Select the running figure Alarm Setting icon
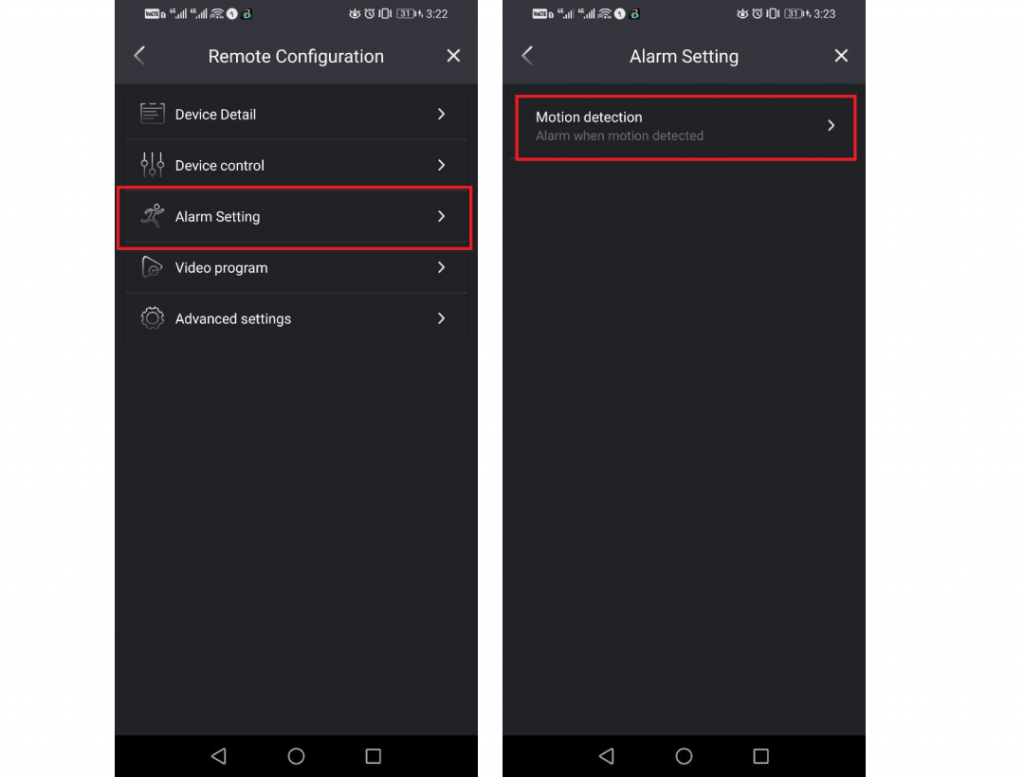The width and height of the screenshot is (1024, 777). tap(152, 215)
